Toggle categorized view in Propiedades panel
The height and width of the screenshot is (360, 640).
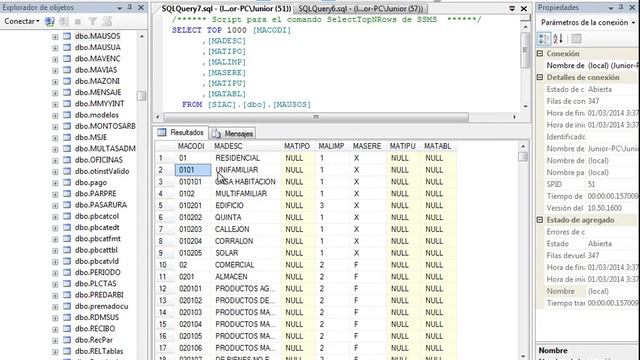click(544, 39)
